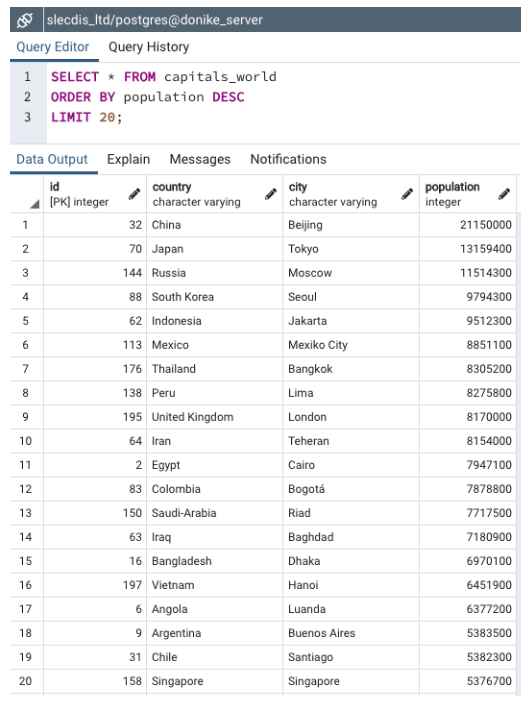
Task: Click the South Korea country cell
Action: [x=215, y=297]
